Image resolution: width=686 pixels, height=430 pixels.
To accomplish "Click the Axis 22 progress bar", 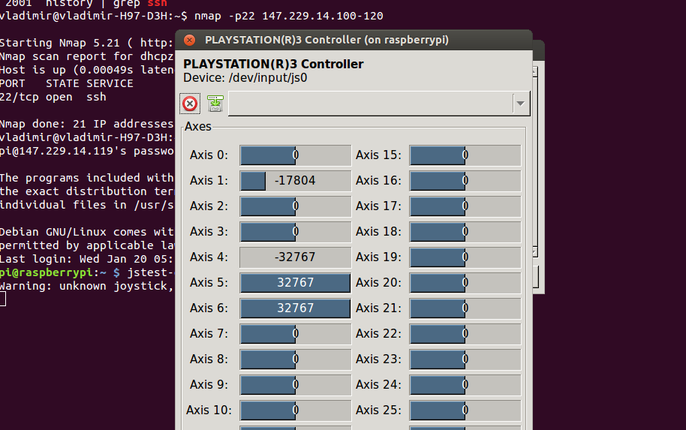I will pos(465,333).
